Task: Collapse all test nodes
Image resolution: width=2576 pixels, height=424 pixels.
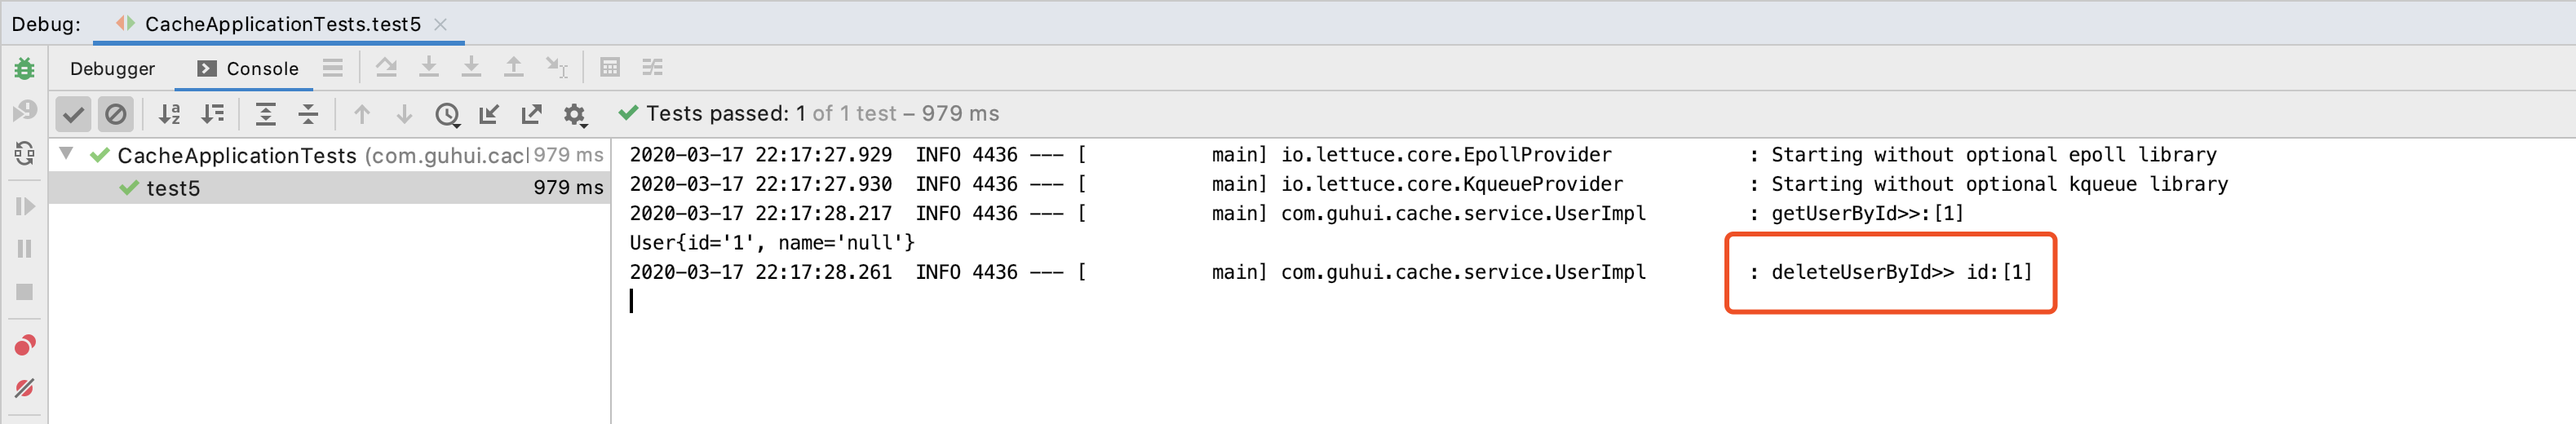Action: [308, 114]
